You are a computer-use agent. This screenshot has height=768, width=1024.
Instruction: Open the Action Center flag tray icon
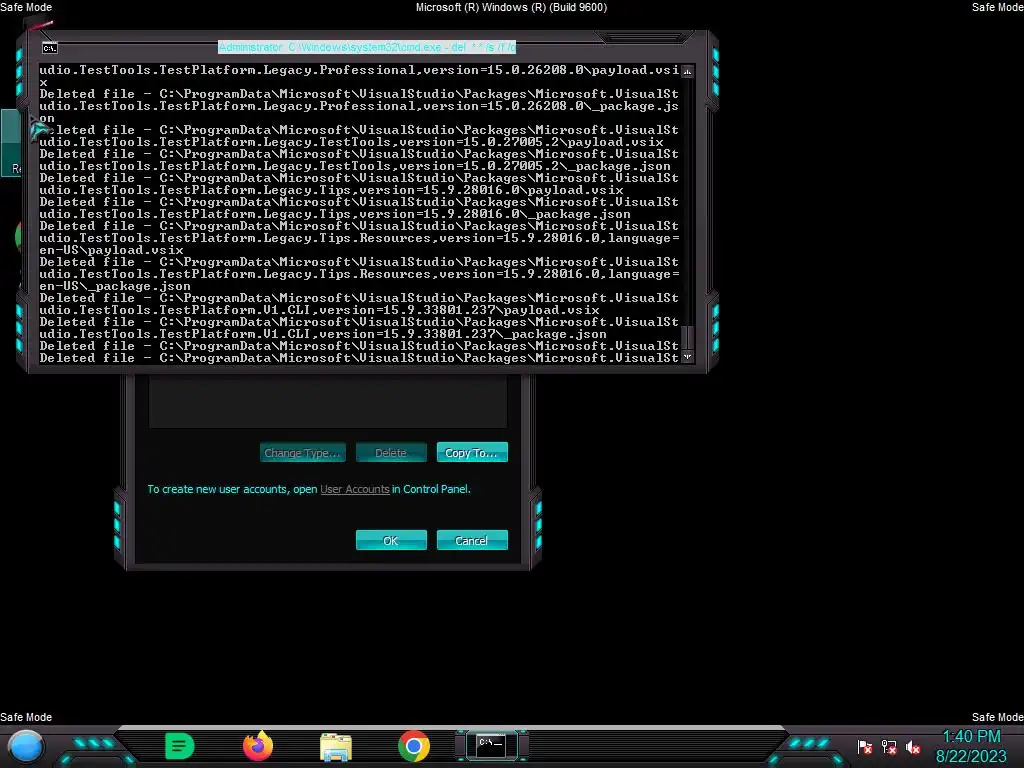[865, 747]
